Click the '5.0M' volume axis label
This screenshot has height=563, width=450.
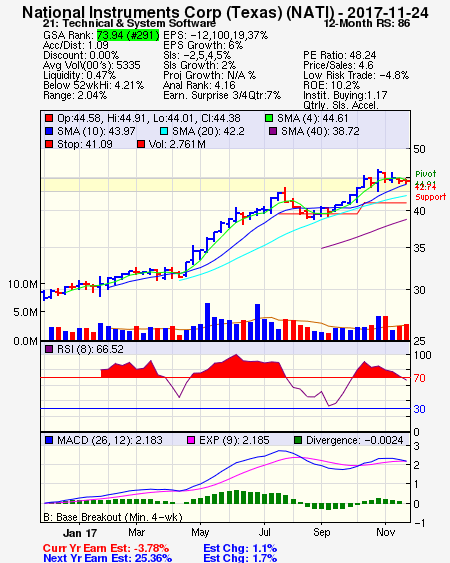25,312
